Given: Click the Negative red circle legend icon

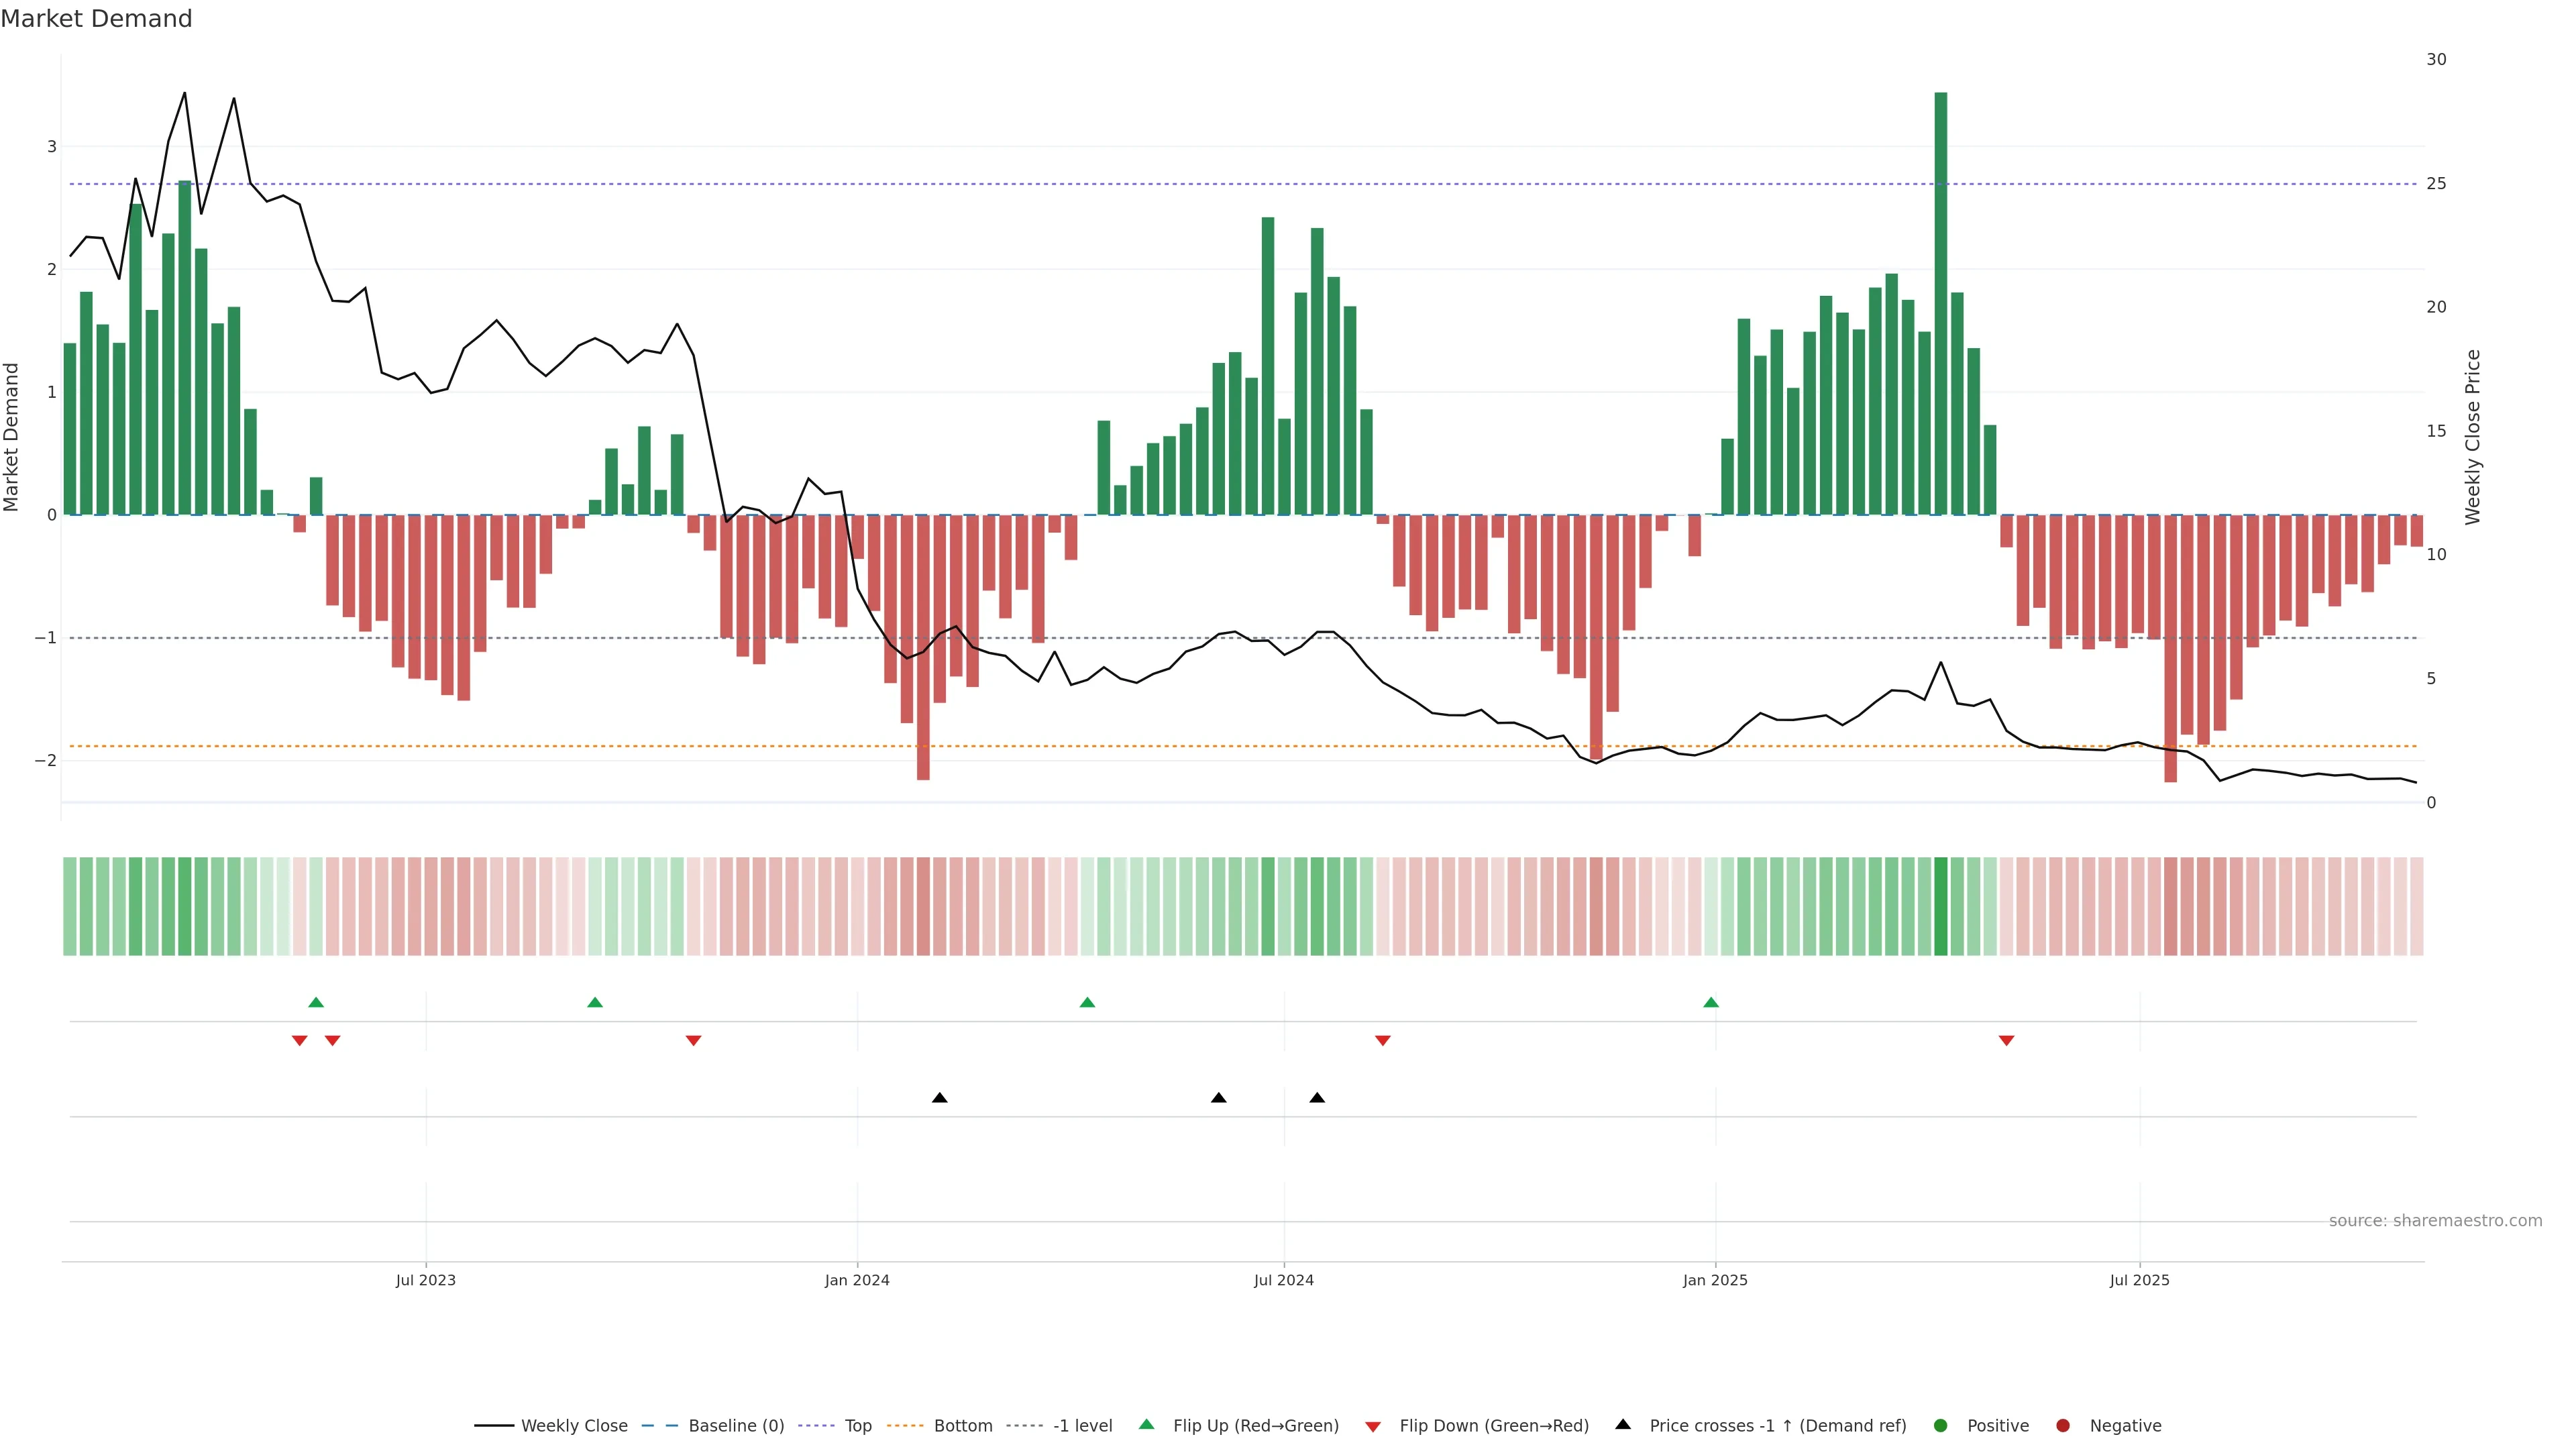Looking at the screenshot, I should pyautogui.click(x=2062, y=1425).
